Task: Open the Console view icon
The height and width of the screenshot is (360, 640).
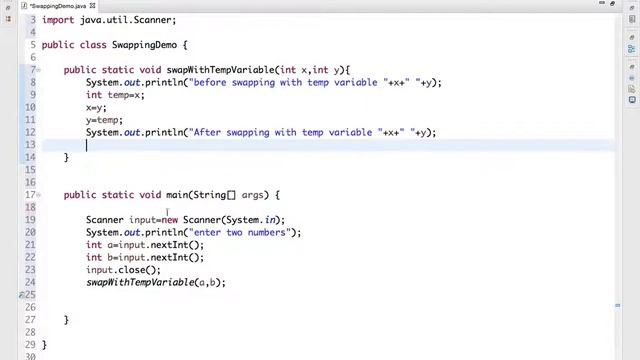Action: tap(632, 100)
